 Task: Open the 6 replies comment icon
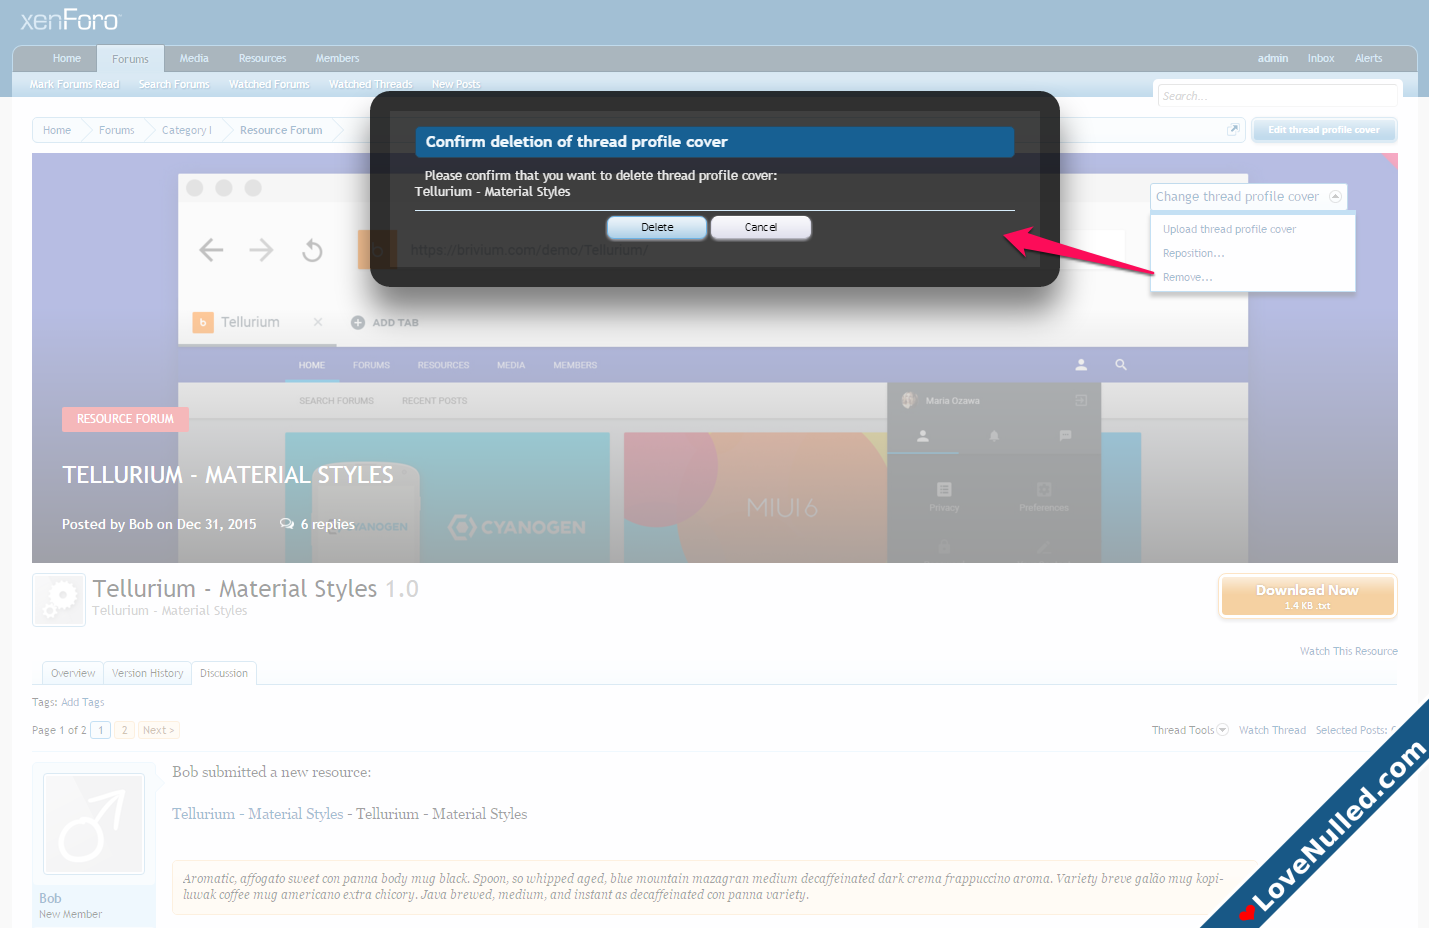[x=287, y=524]
